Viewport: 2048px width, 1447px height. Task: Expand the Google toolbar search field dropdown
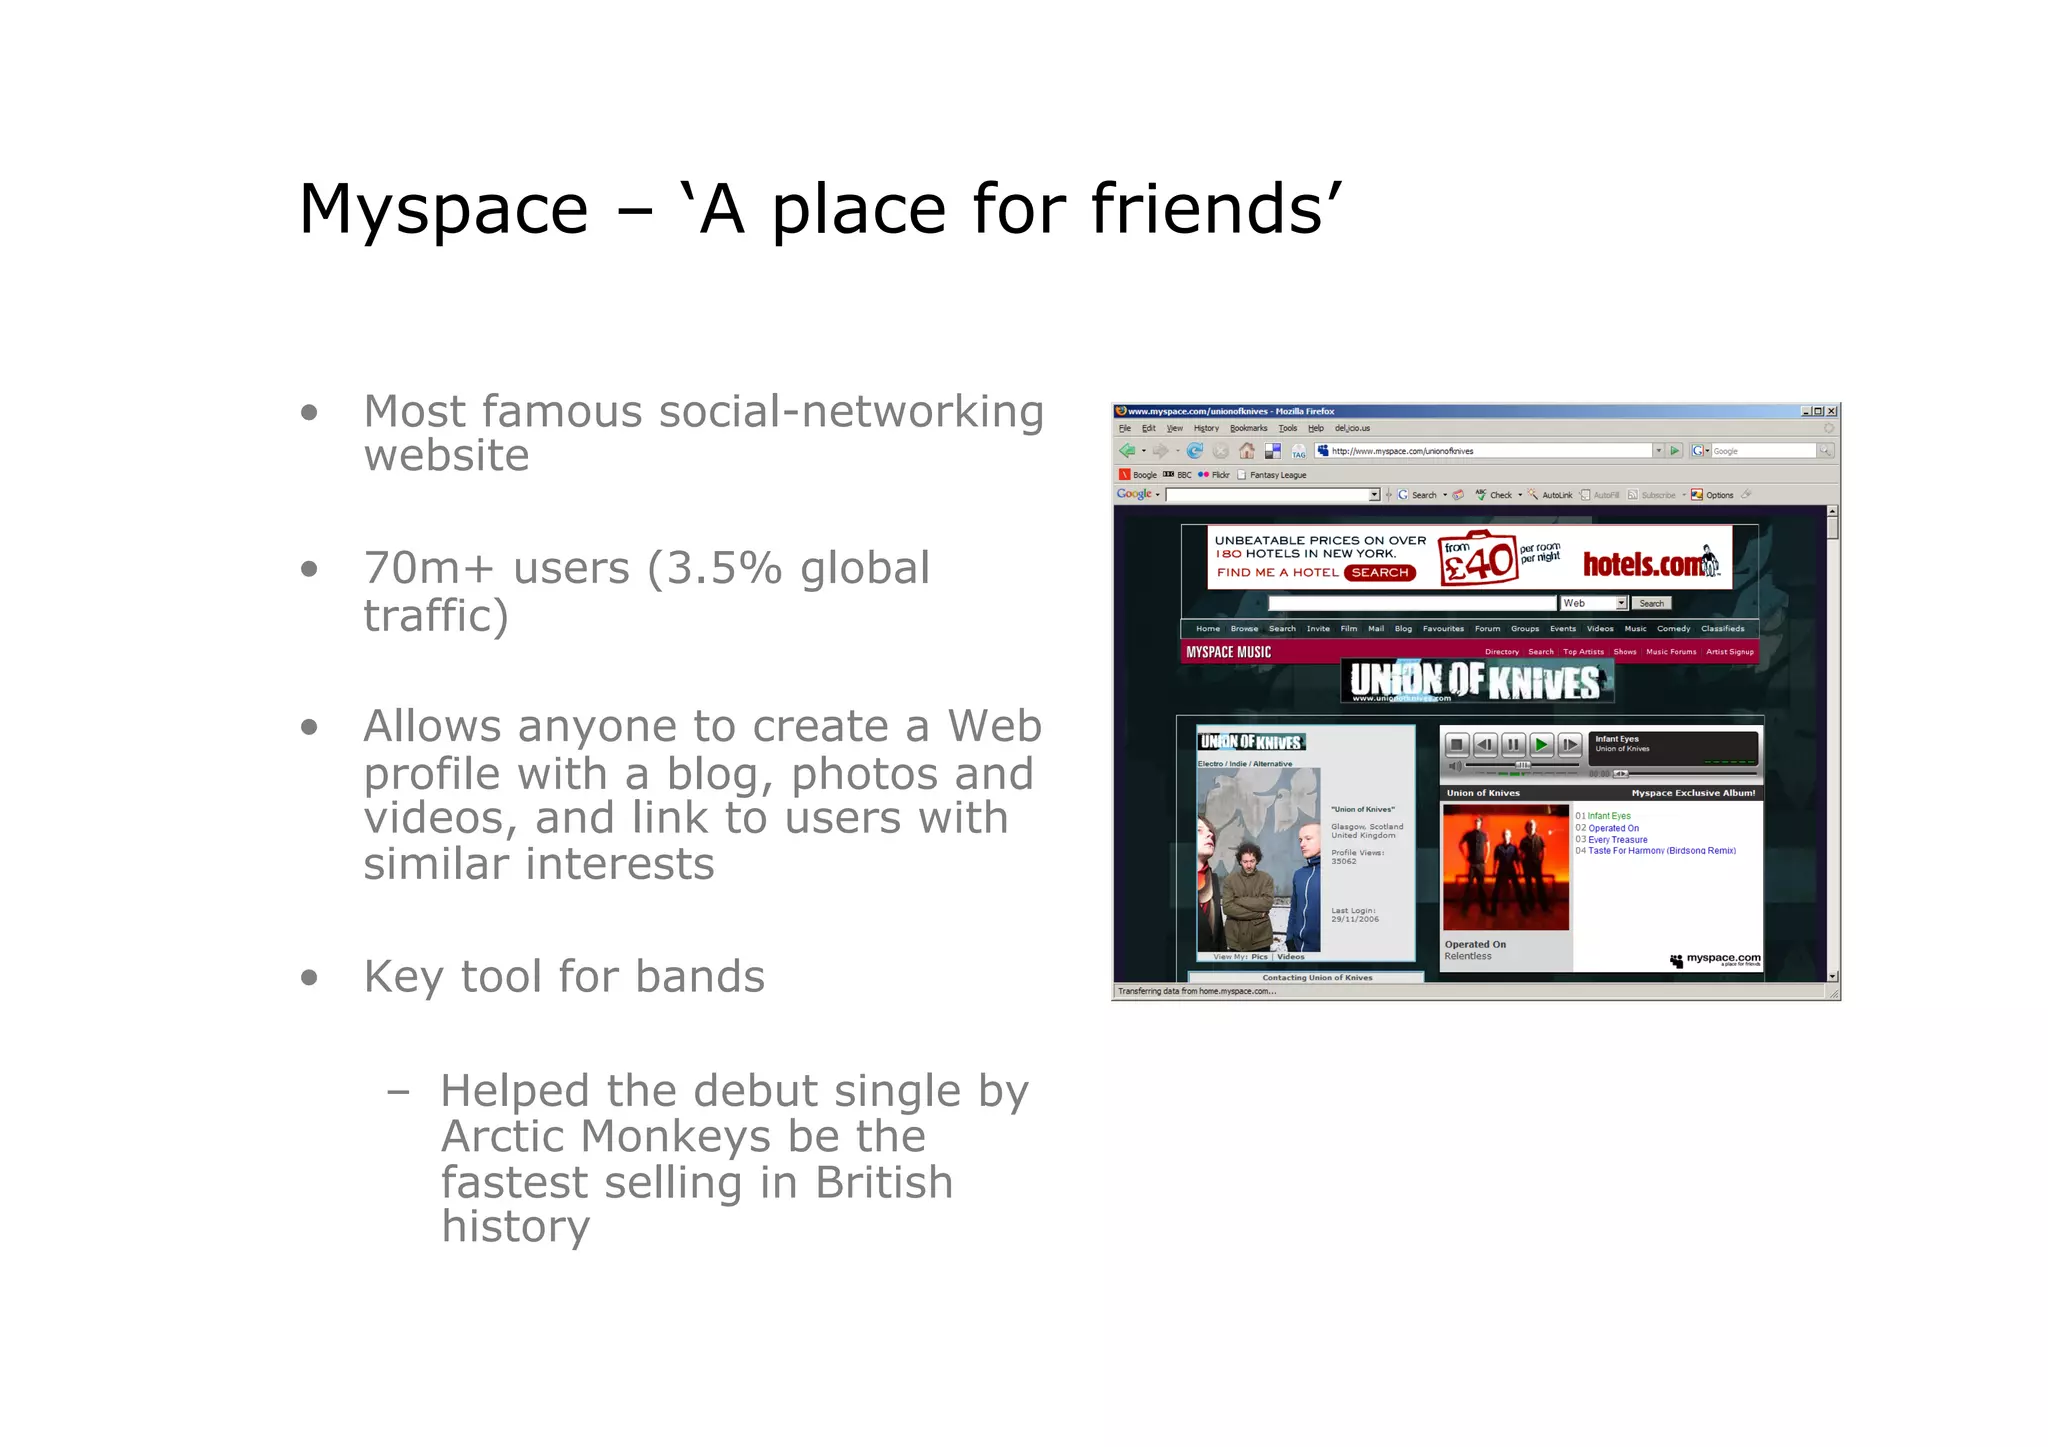(1374, 495)
